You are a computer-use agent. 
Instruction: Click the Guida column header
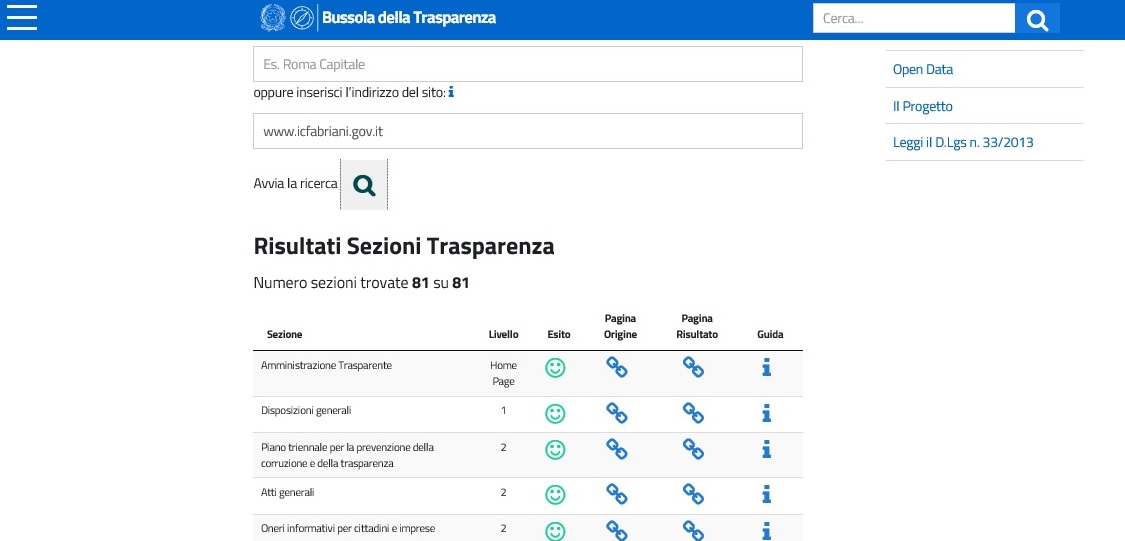[x=770, y=334]
